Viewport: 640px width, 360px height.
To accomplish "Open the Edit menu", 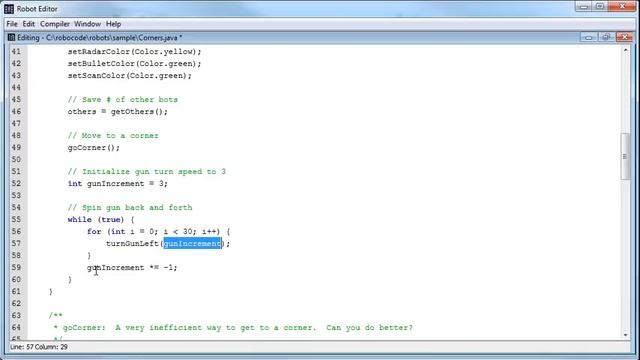I will pos(29,24).
